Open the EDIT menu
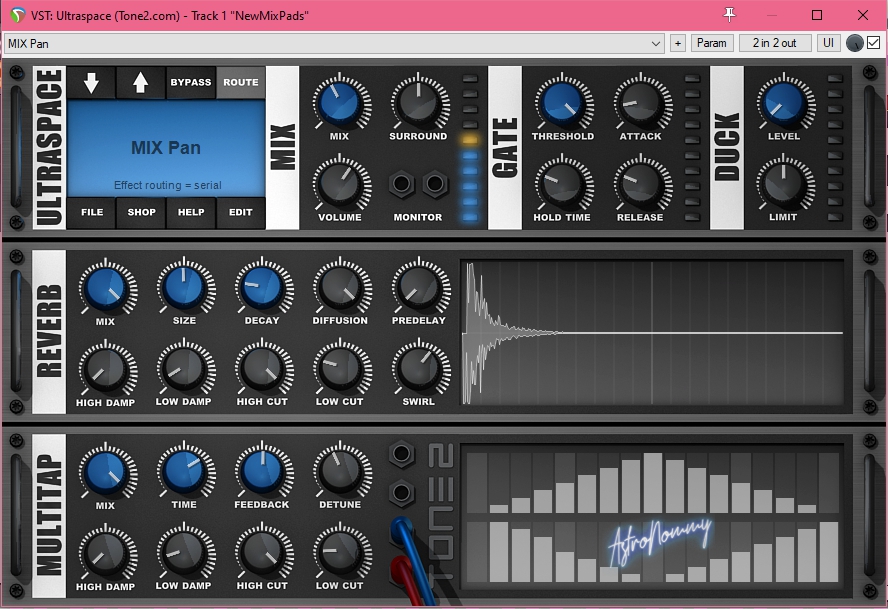The width and height of the screenshot is (888, 609). point(241,212)
